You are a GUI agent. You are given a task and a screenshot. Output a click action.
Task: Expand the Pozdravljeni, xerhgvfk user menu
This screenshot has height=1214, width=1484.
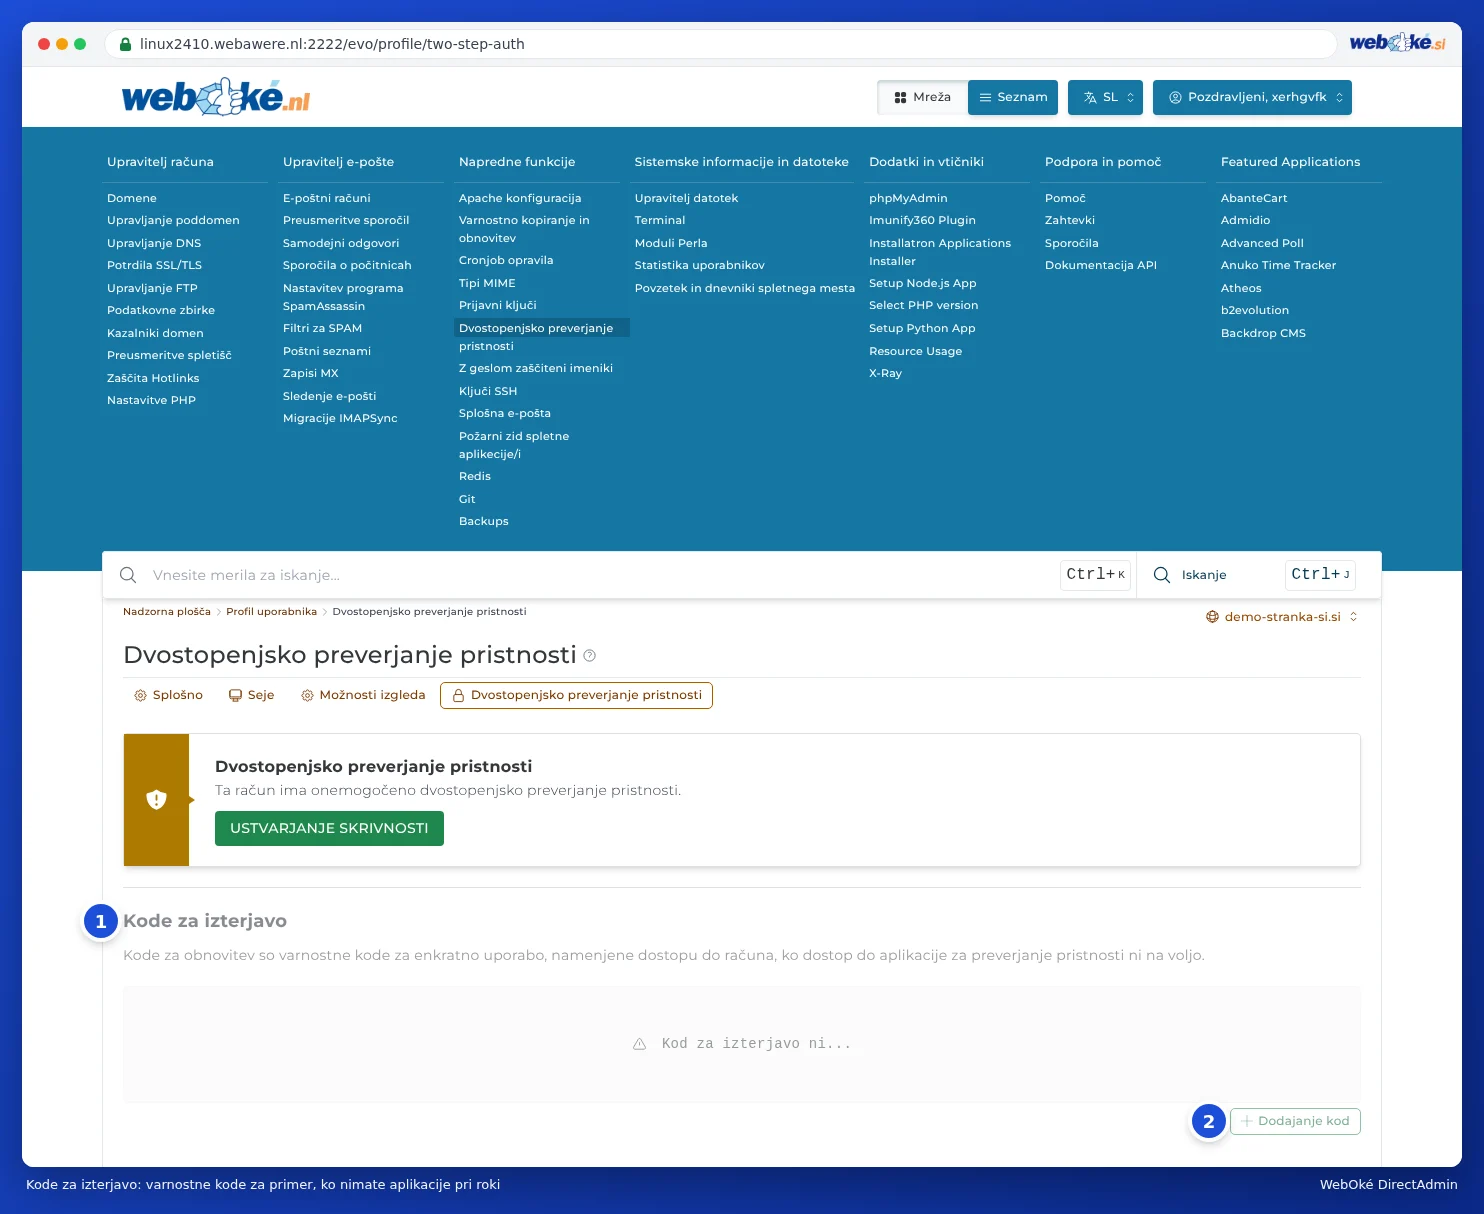click(1252, 97)
